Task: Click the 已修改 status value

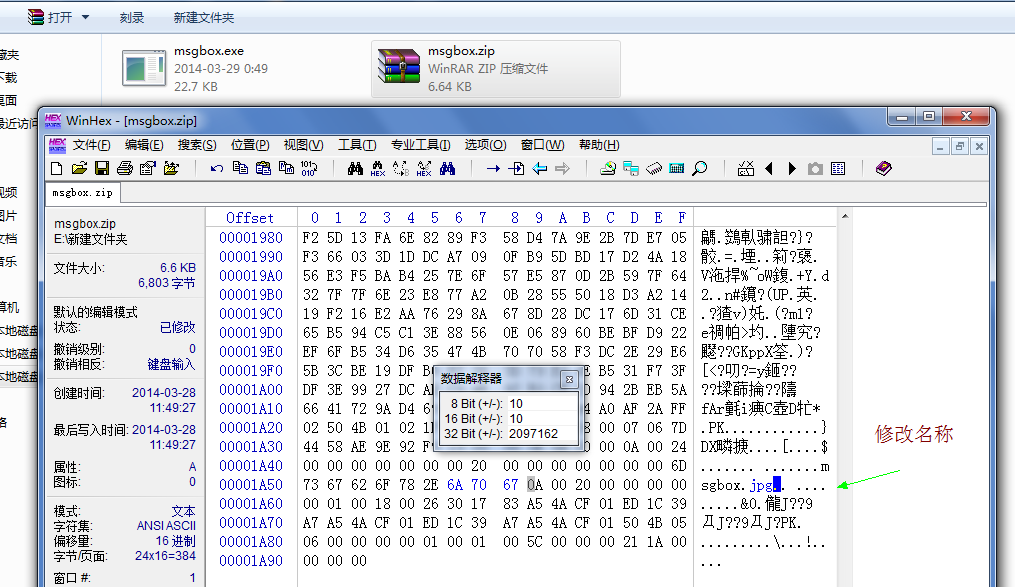Action: [x=177, y=327]
